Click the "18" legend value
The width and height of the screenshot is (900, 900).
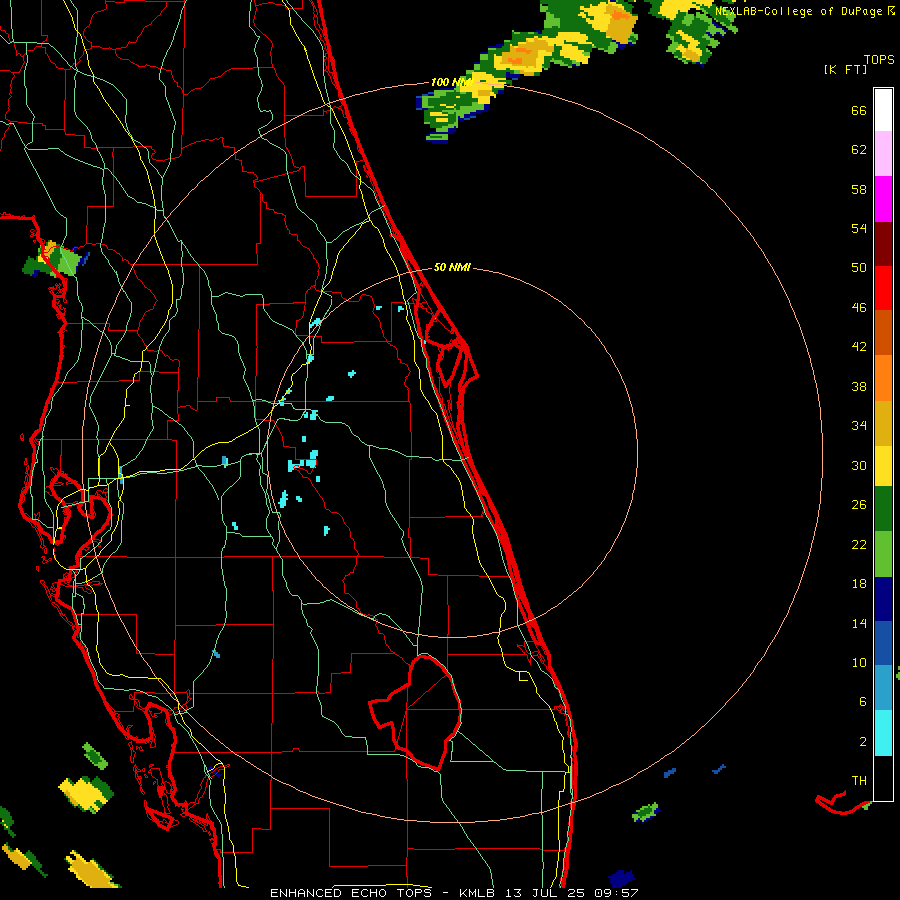(859, 584)
